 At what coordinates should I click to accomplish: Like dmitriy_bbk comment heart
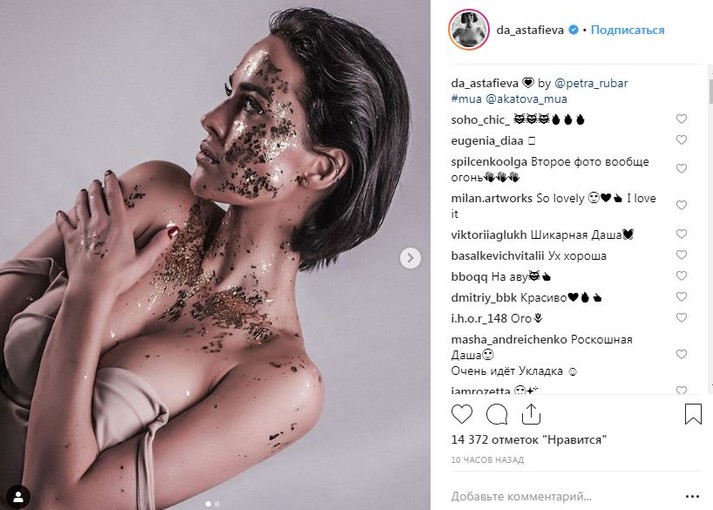681,296
